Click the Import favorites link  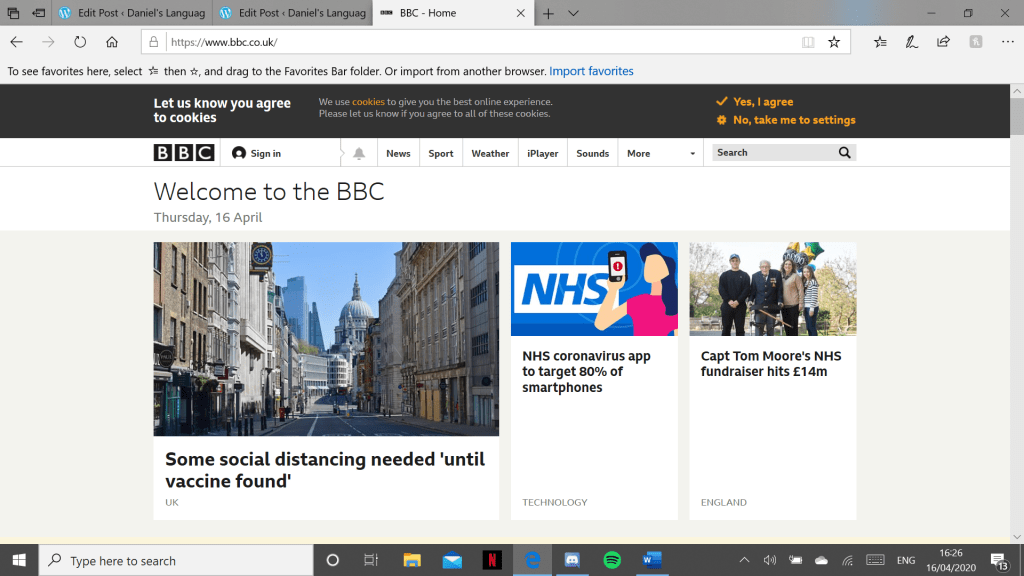click(x=591, y=71)
